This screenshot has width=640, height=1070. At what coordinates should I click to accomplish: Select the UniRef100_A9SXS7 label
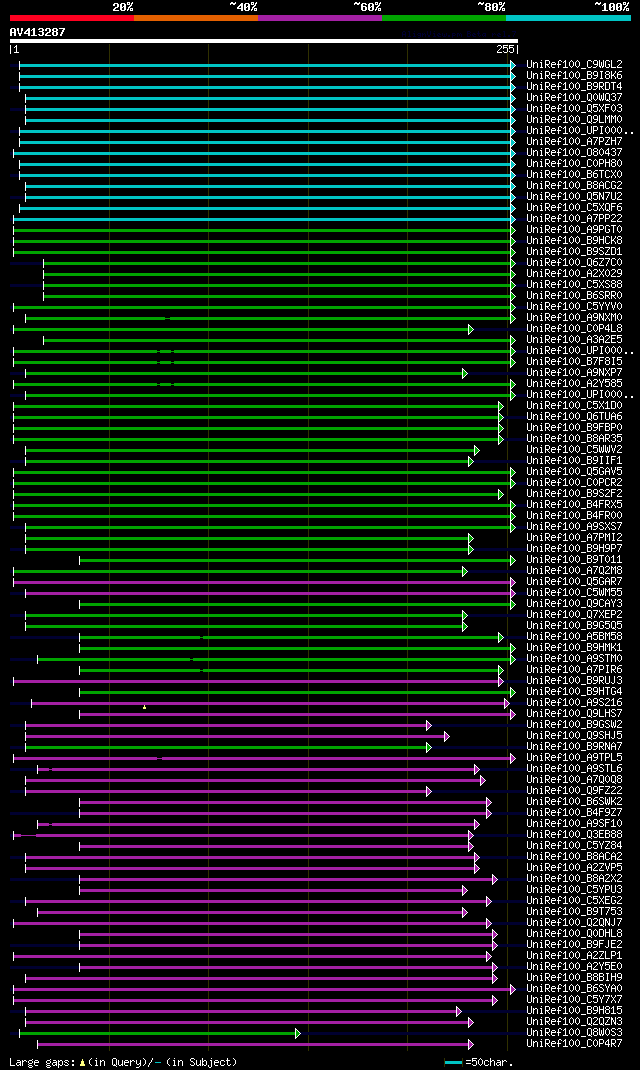tap(574, 527)
